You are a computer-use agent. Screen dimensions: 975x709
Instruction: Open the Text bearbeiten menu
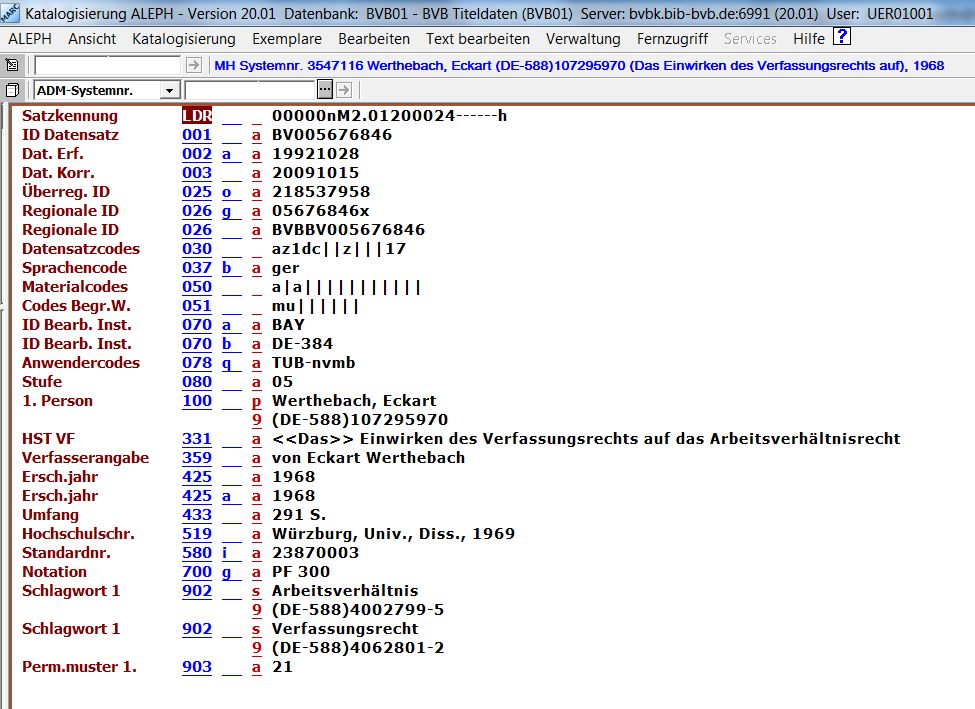coord(478,39)
